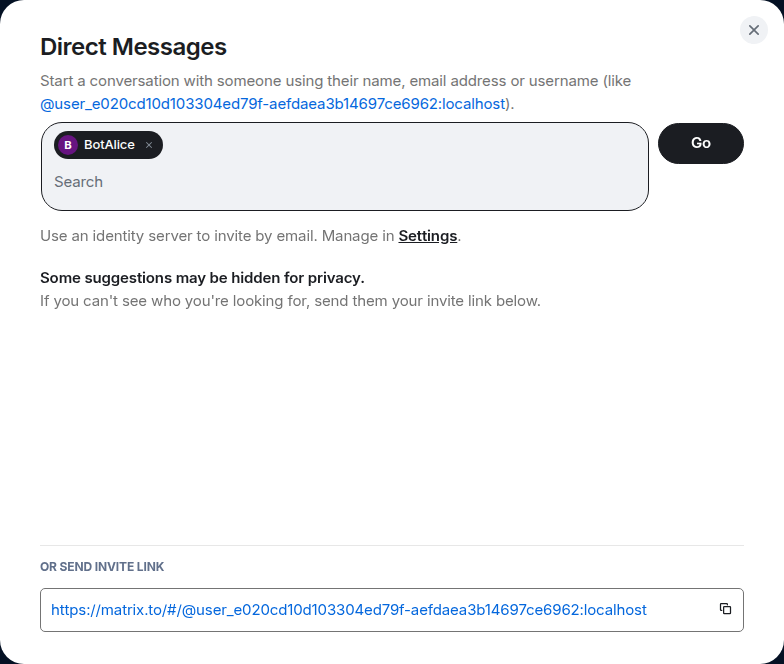Open the Settings link

(427, 236)
